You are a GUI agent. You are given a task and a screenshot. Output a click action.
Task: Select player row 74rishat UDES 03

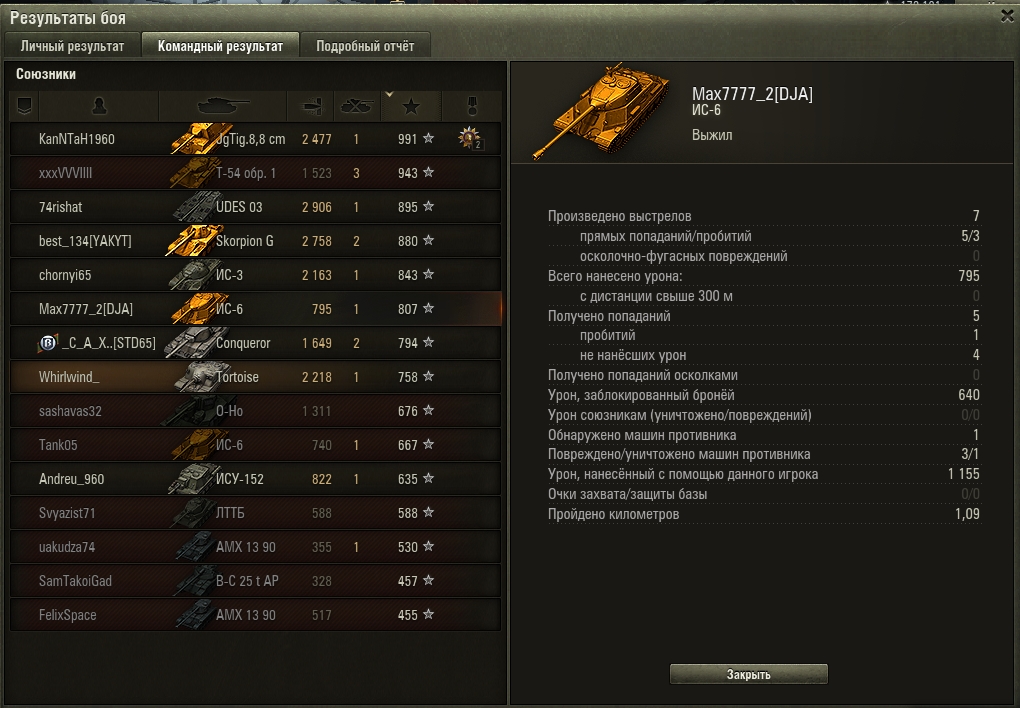256,207
